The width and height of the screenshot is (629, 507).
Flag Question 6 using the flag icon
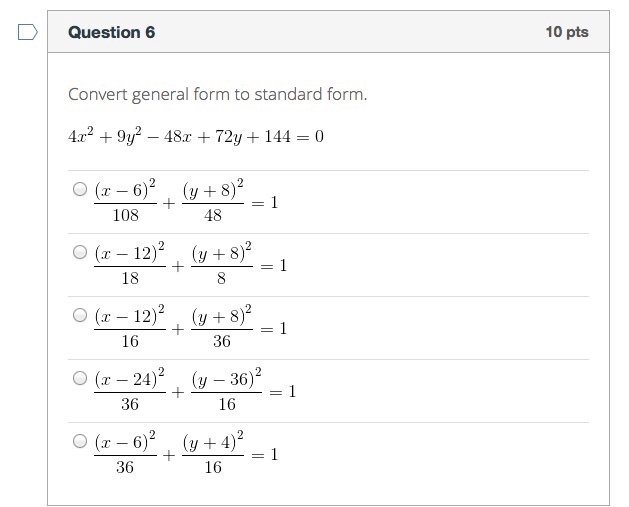coord(27,33)
